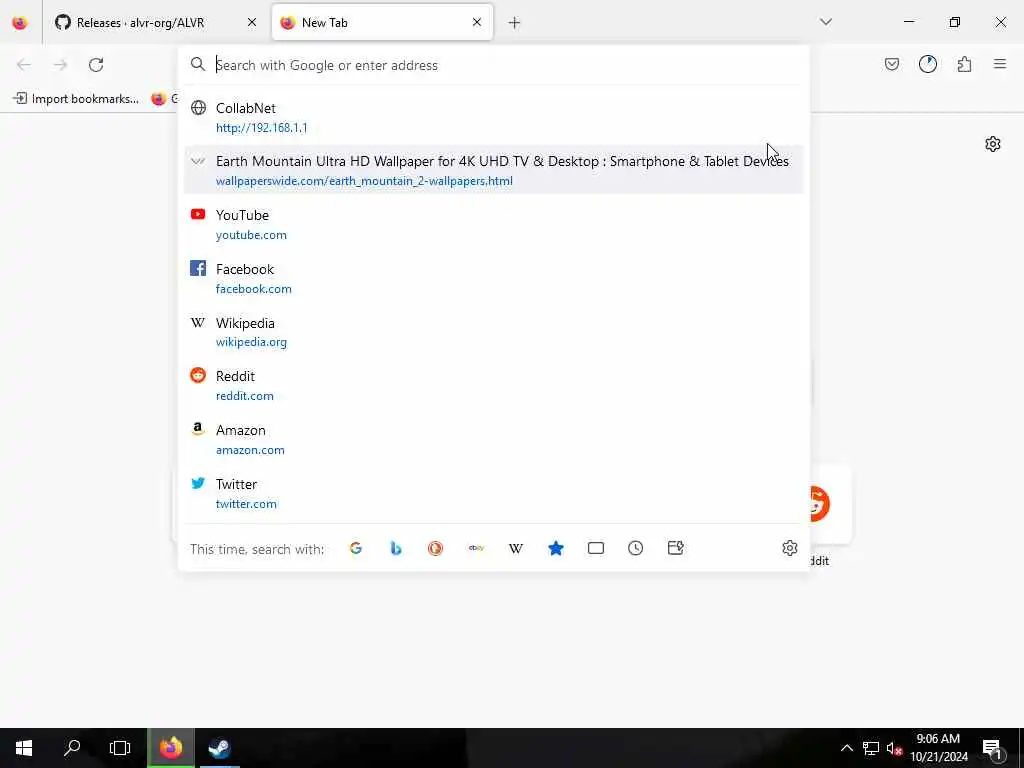Show hidden system tray icons
1024x768 pixels.
pyautogui.click(x=846, y=748)
